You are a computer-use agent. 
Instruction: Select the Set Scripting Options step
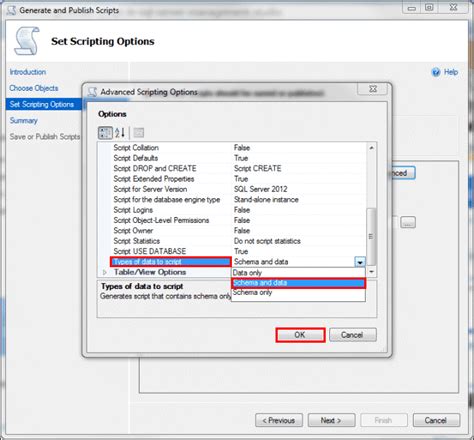coord(44,104)
